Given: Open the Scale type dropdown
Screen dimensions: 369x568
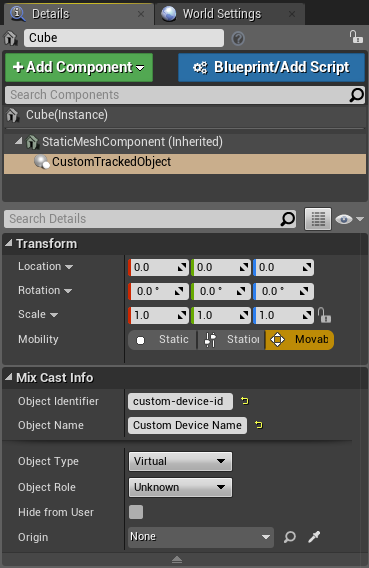Looking at the screenshot, I should (54, 315).
